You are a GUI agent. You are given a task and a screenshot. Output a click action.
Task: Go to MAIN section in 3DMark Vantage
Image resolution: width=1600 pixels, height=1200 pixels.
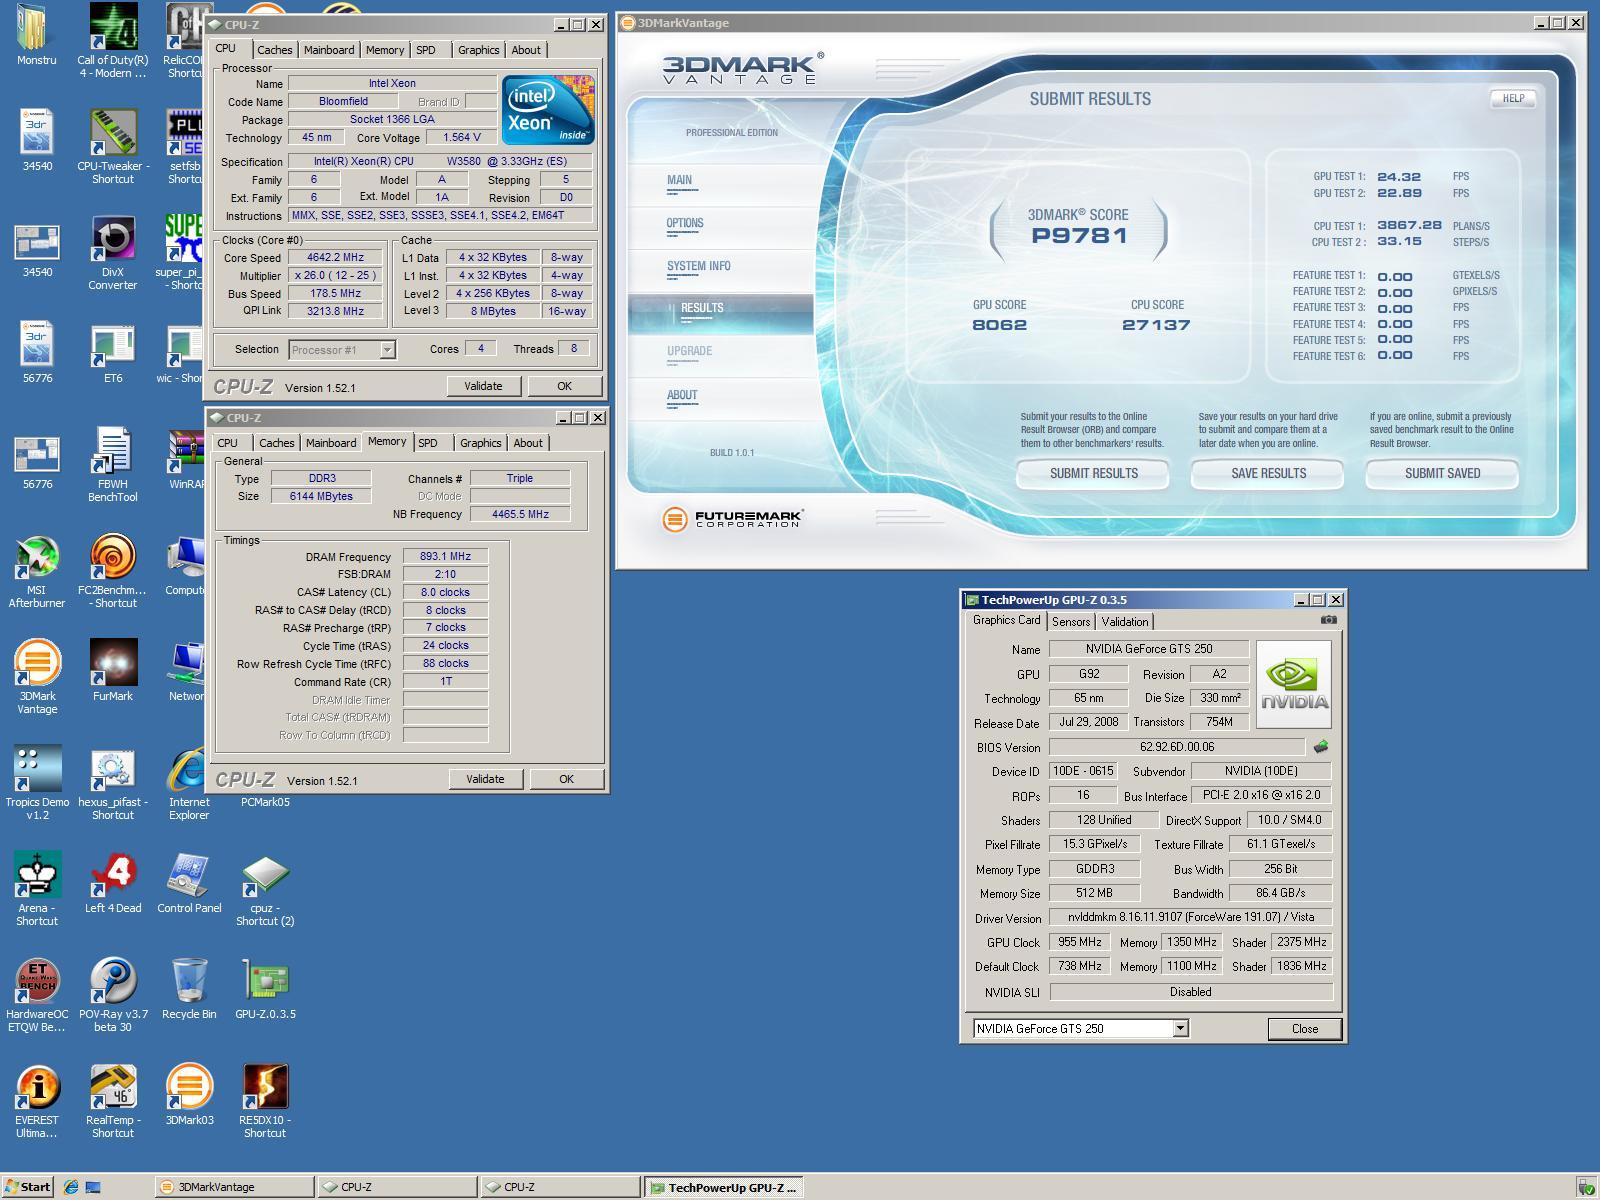679,181
